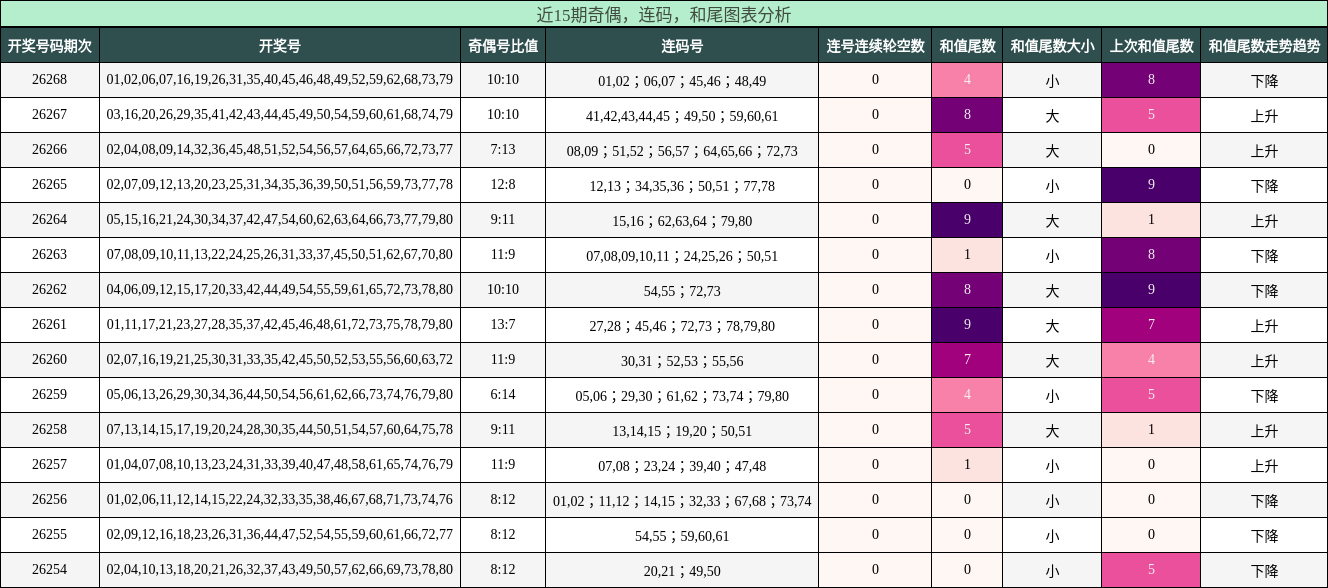Select issue number 26261
This screenshot has width=1328, height=588.
click(50, 325)
